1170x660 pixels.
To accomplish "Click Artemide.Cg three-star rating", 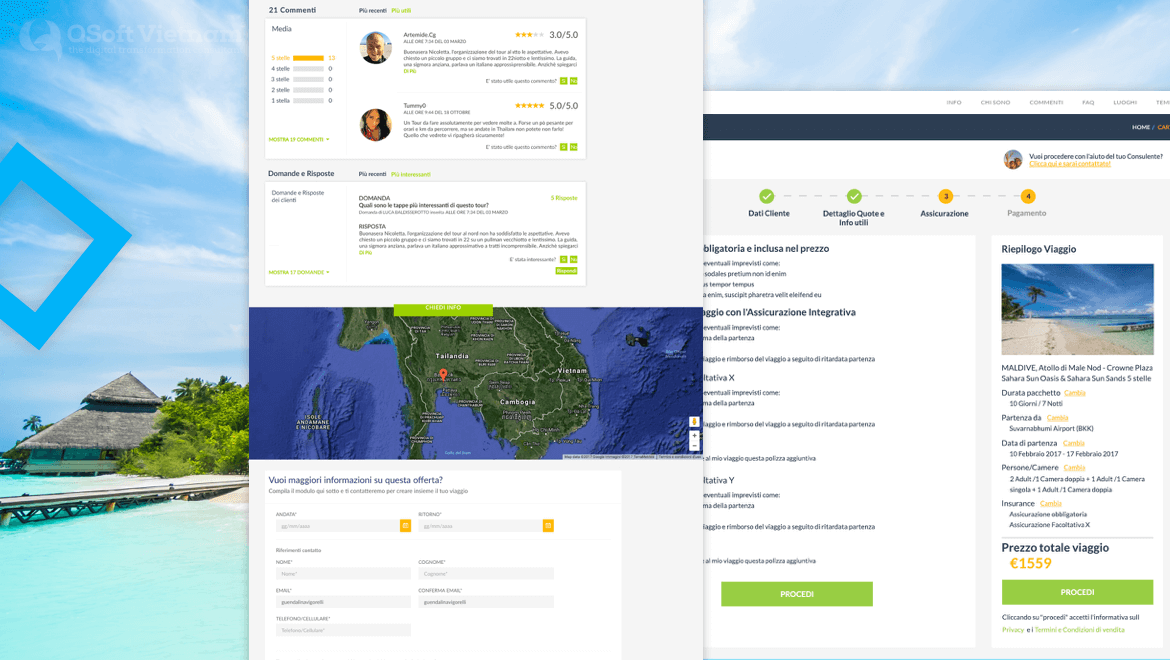I will (529, 34).
